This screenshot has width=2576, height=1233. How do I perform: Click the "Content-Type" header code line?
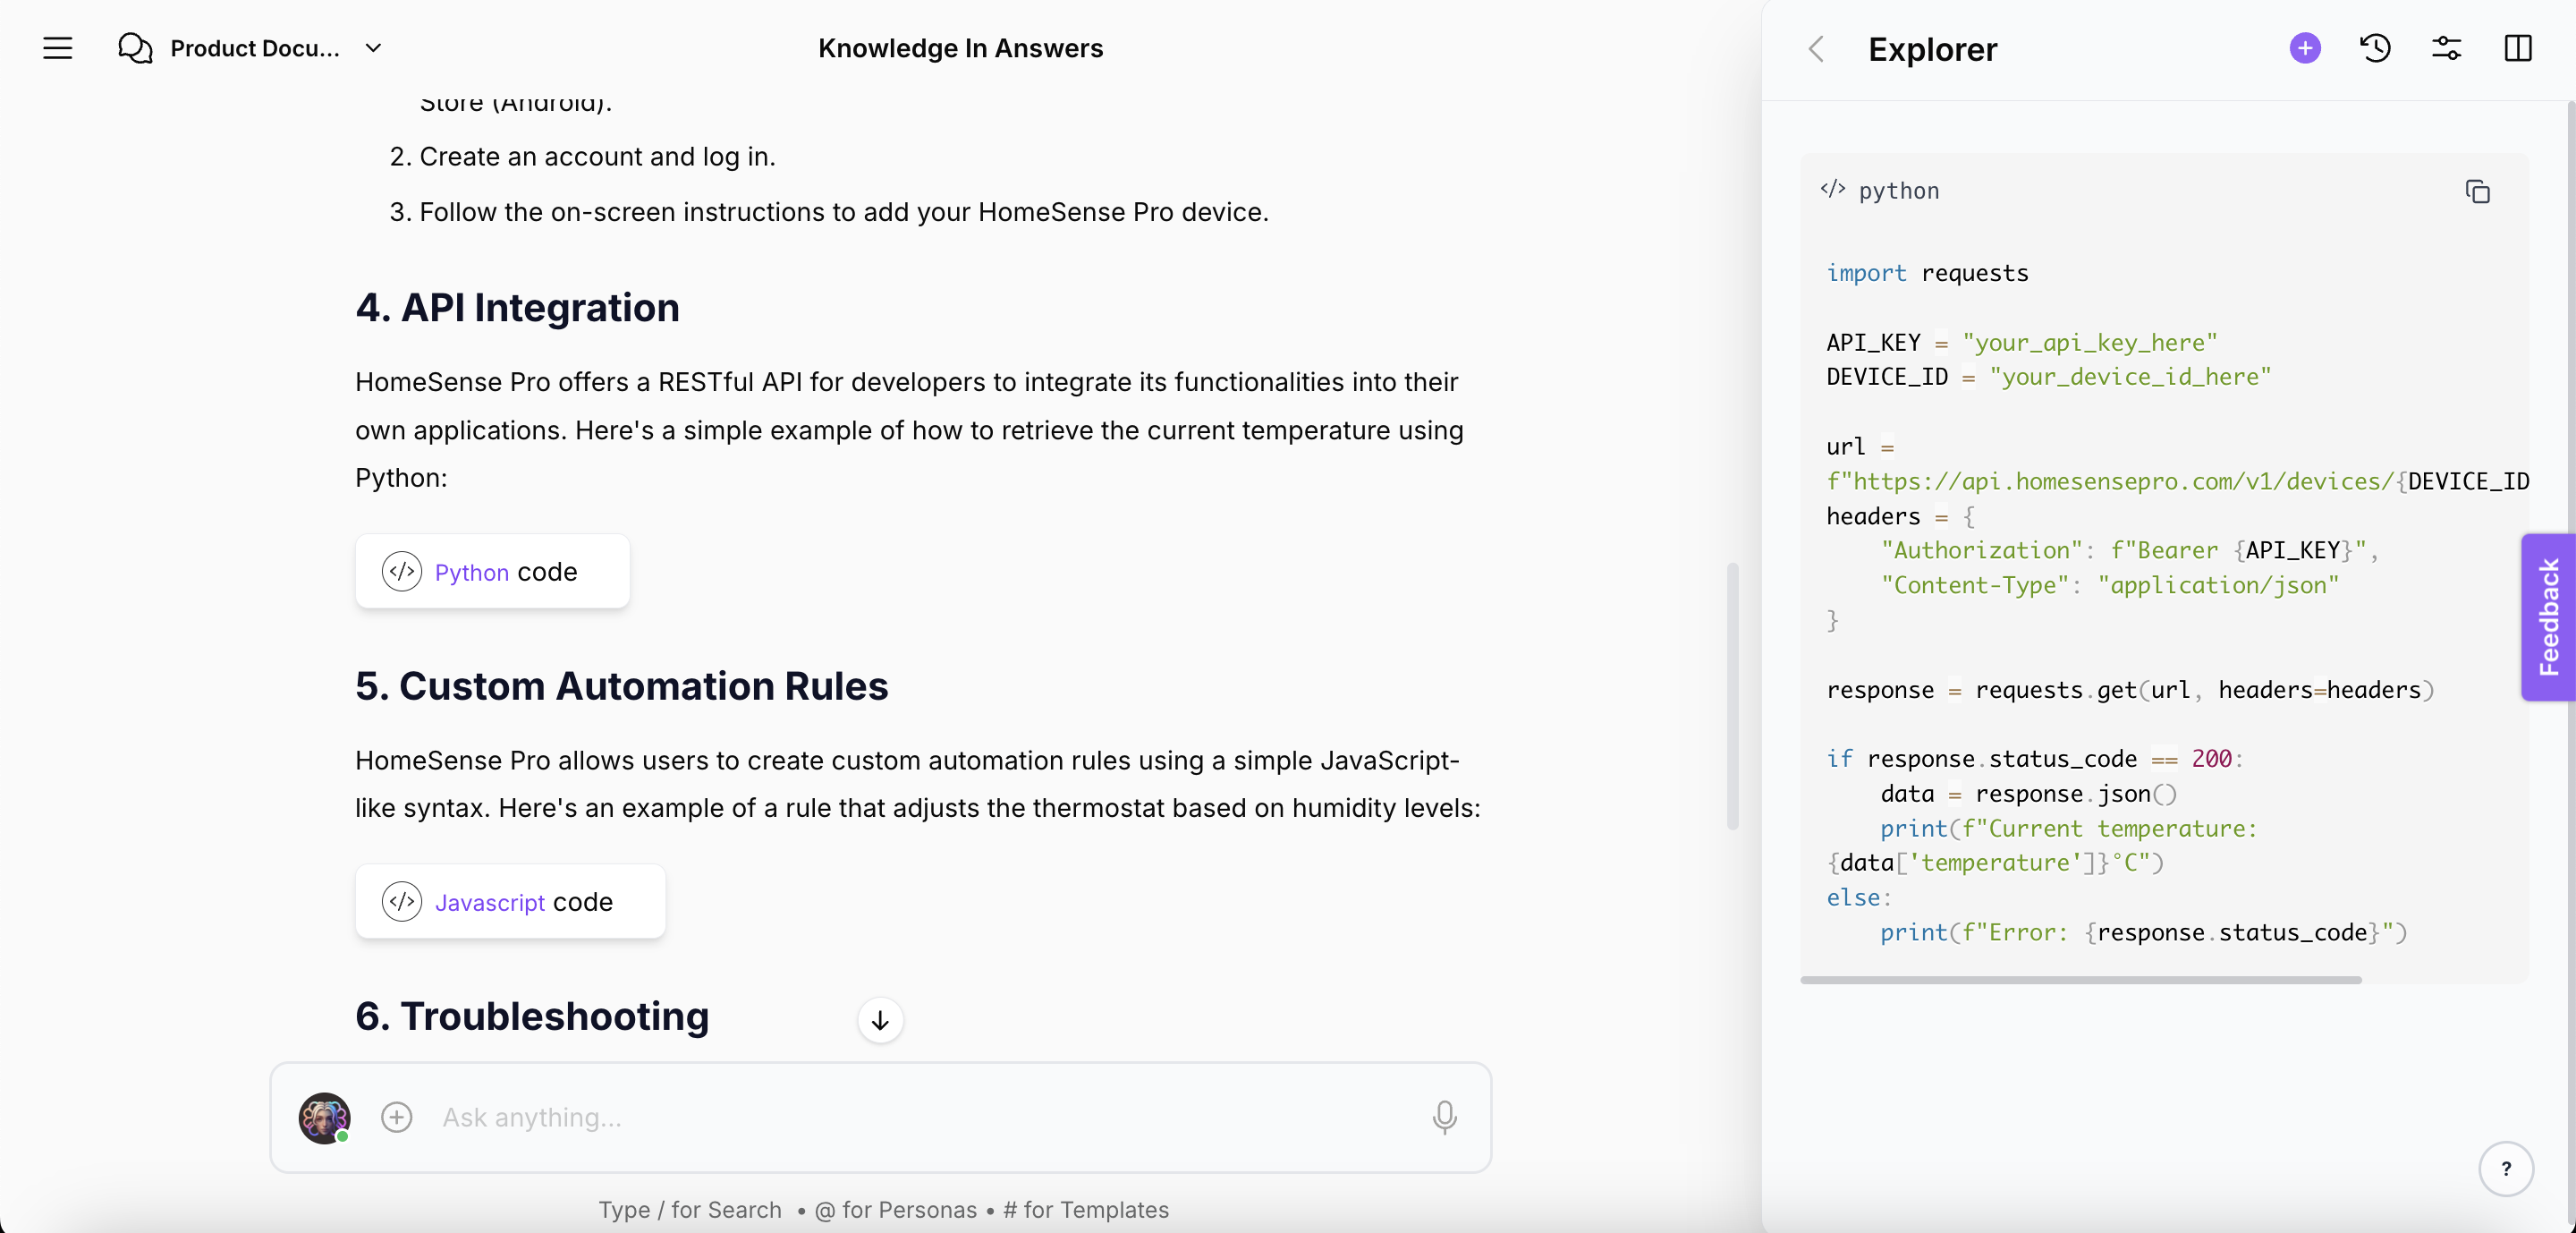coord(2109,585)
